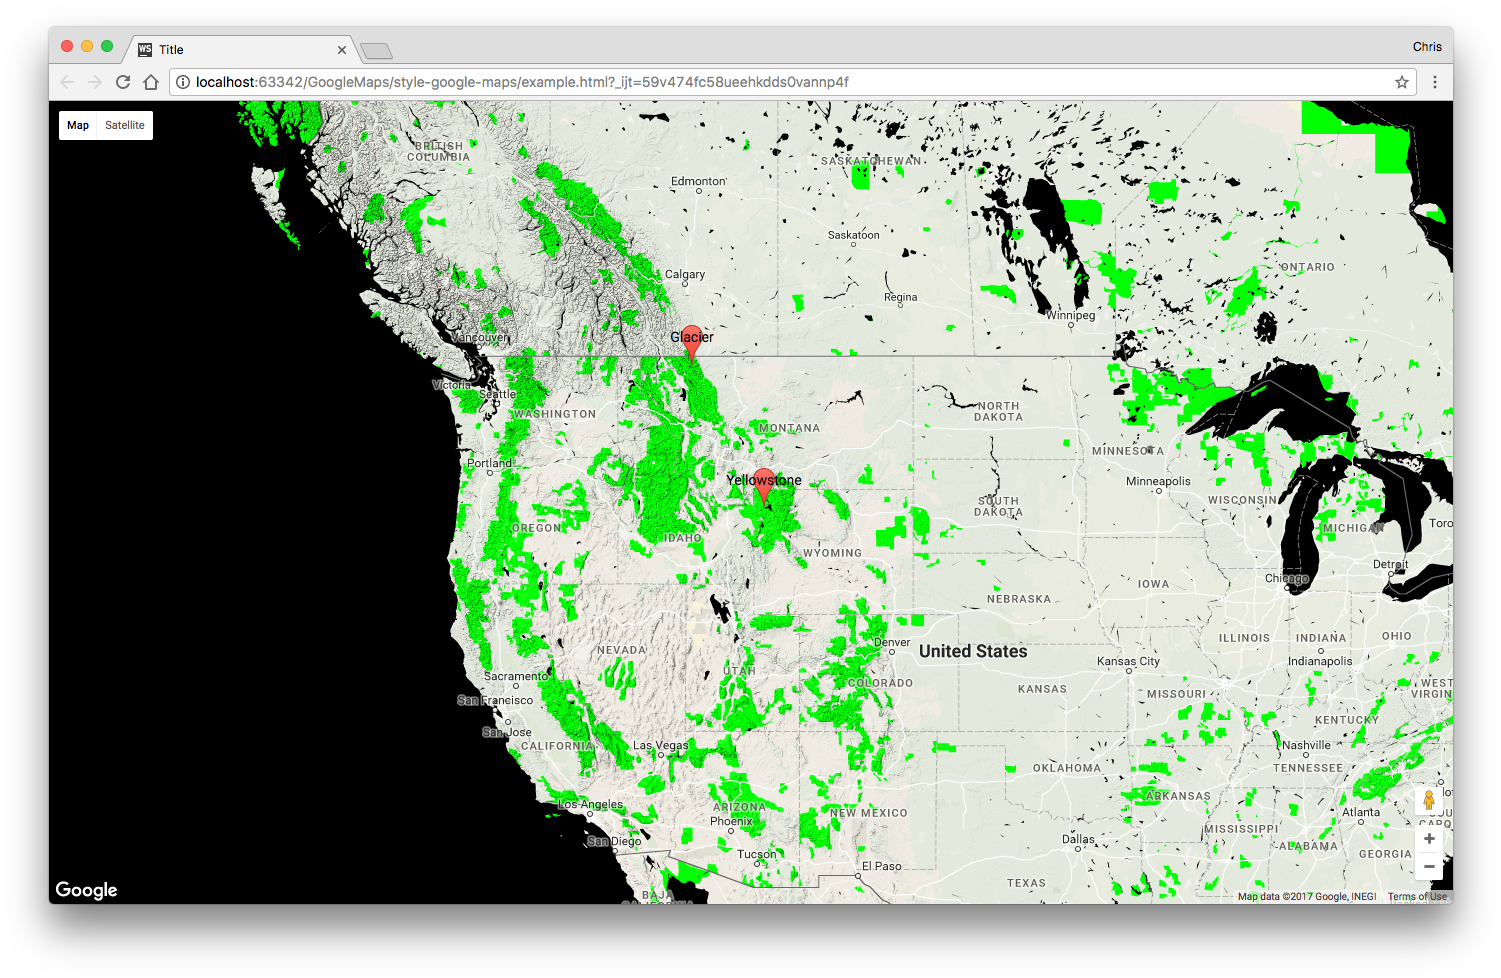The width and height of the screenshot is (1501, 978).
Task: Click the WYOMING state label
Action: point(832,553)
